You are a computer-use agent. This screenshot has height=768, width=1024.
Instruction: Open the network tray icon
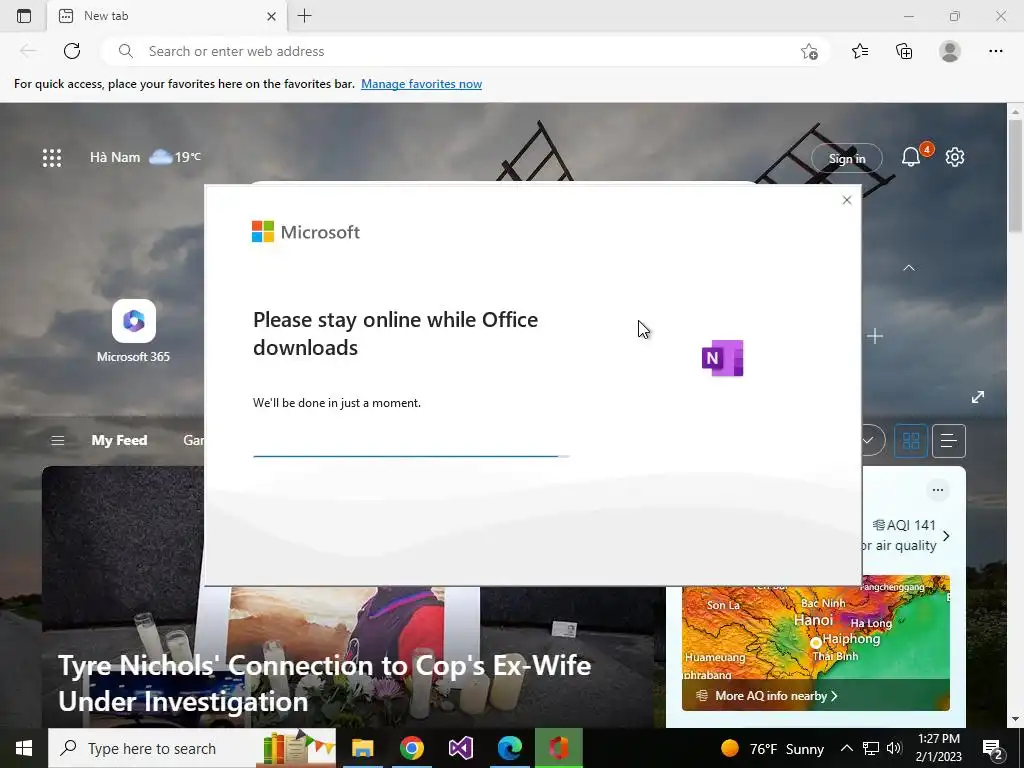coord(871,748)
